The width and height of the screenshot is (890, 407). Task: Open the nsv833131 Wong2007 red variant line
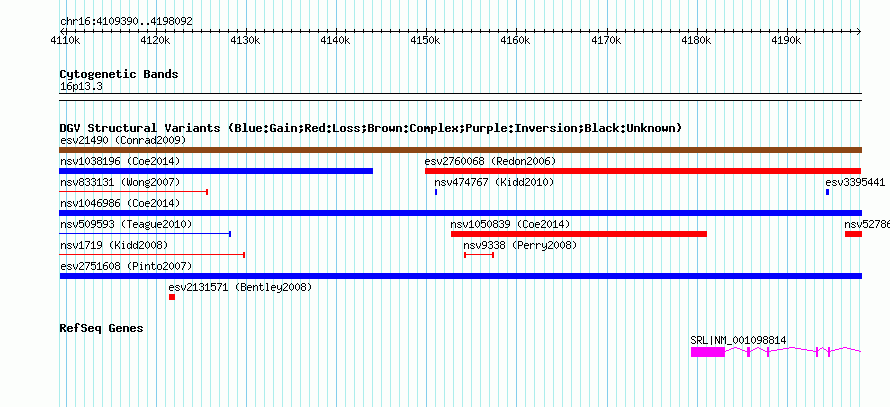[x=133, y=192]
